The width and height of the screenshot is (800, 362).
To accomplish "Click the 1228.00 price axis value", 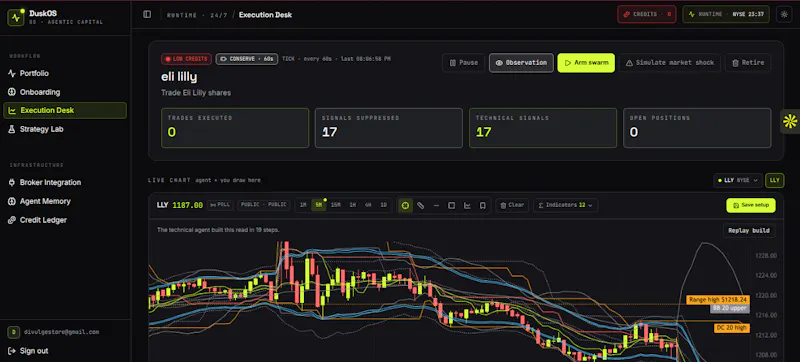I will pyautogui.click(x=766, y=256).
